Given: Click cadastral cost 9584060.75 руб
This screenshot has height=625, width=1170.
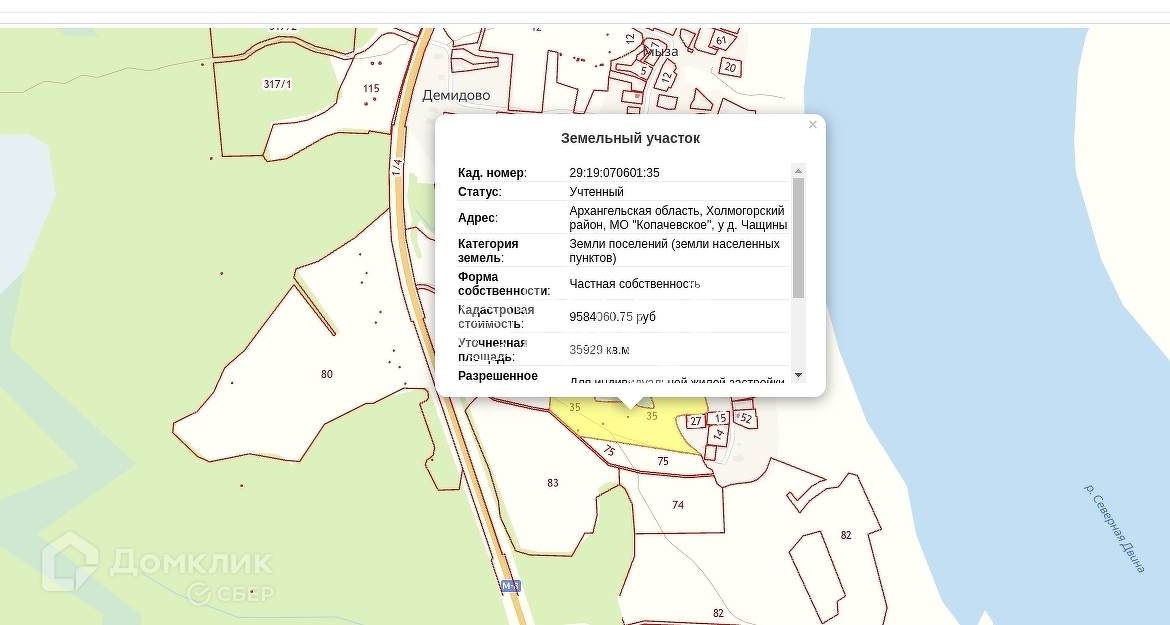Looking at the screenshot, I should point(613,316).
